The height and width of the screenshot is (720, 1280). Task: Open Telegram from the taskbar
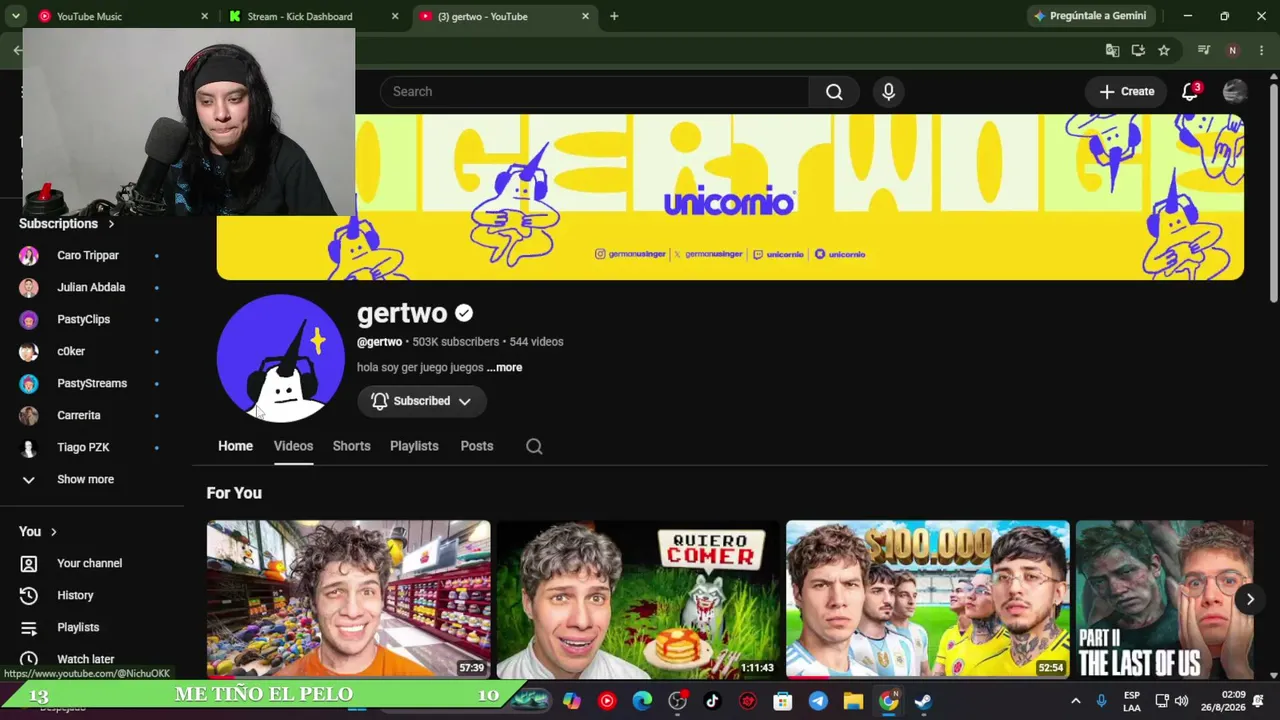[818, 701]
